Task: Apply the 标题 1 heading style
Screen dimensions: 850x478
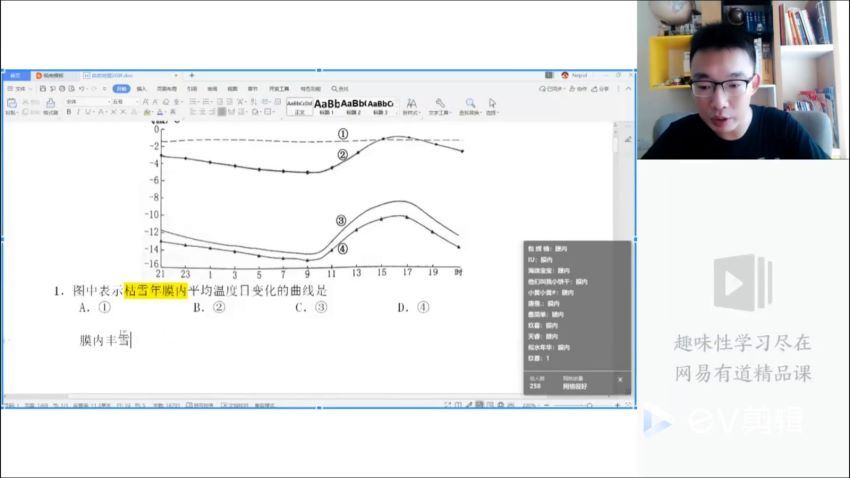Action: coord(326,107)
